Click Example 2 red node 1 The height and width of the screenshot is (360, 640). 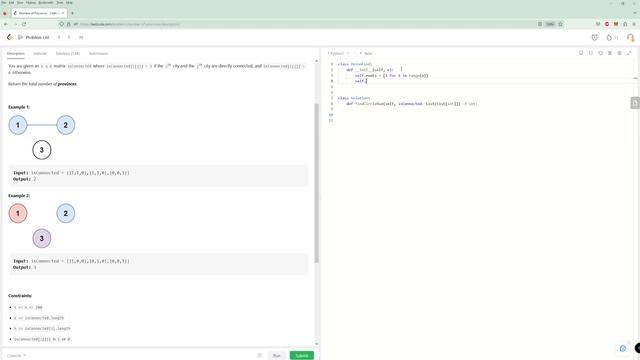coord(18,213)
